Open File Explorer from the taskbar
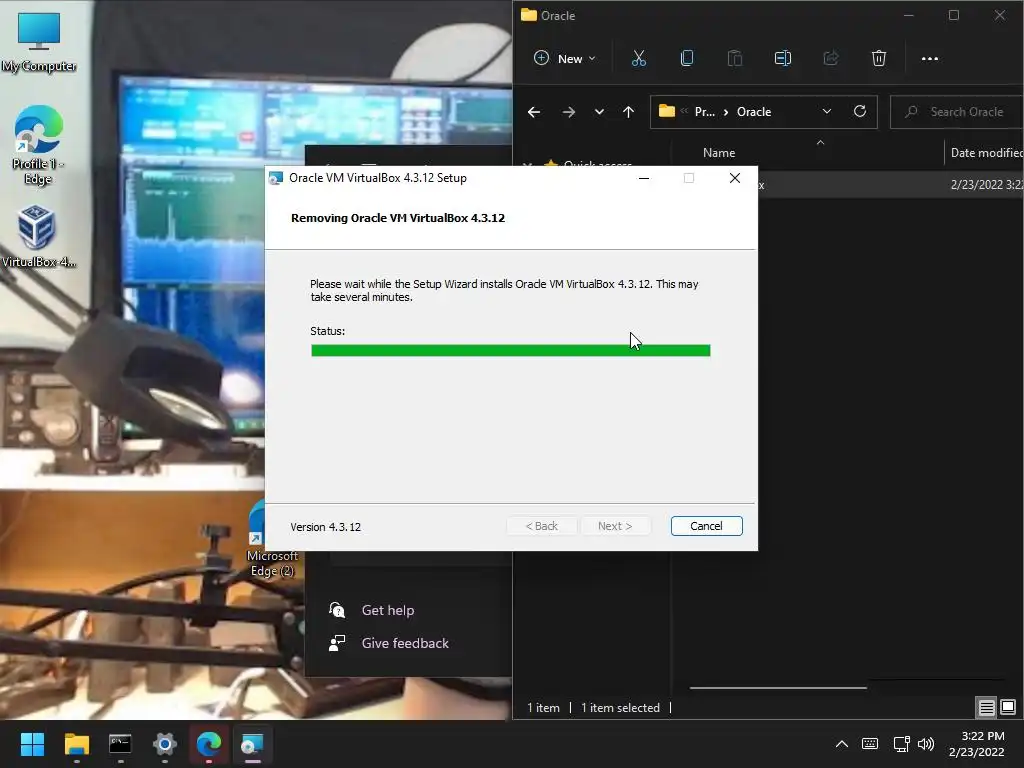 point(76,744)
